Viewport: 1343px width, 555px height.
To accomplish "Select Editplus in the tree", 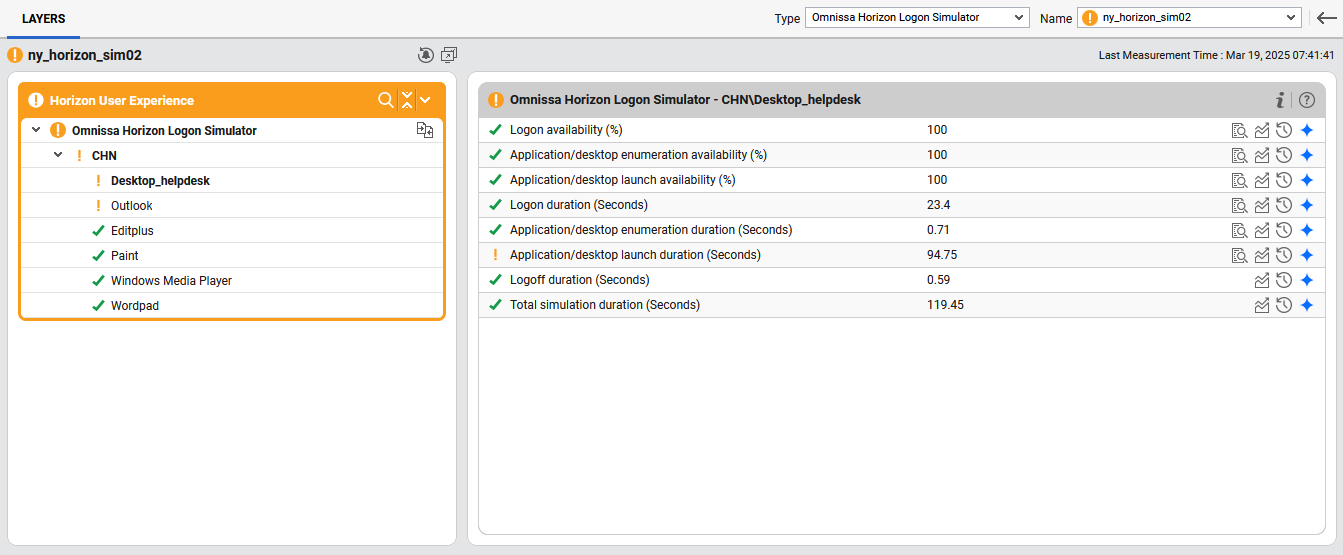I will [x=132, y=231].
